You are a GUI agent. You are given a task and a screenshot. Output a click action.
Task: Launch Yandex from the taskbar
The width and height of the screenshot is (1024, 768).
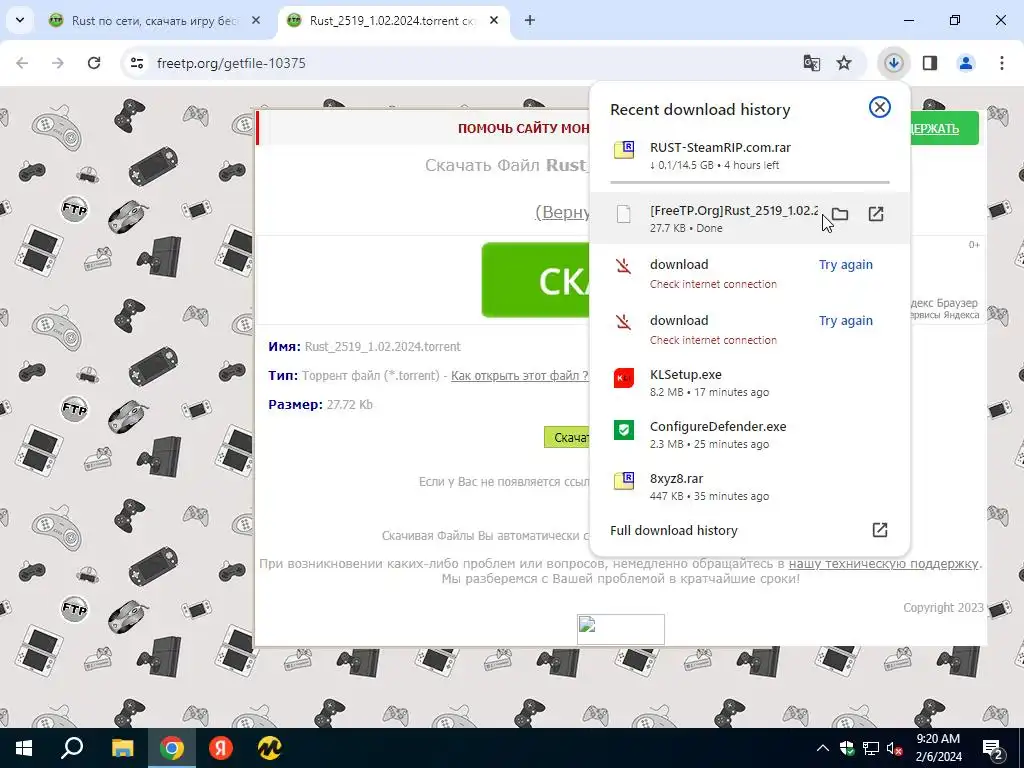coord(221,748)
